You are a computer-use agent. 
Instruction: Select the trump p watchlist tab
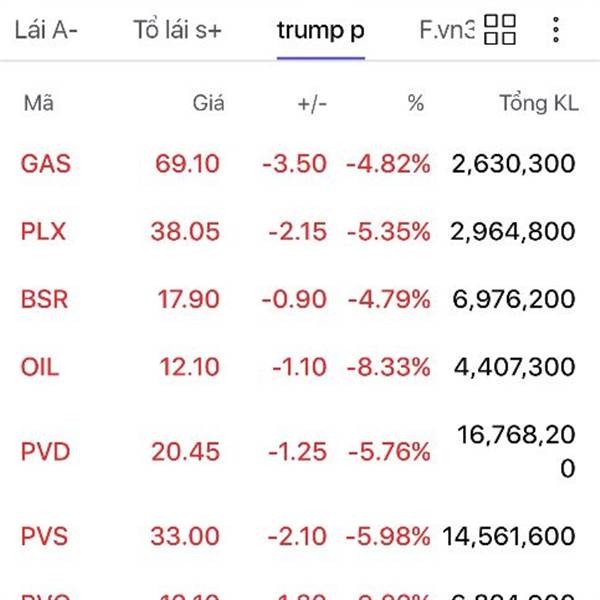point(321,31)
